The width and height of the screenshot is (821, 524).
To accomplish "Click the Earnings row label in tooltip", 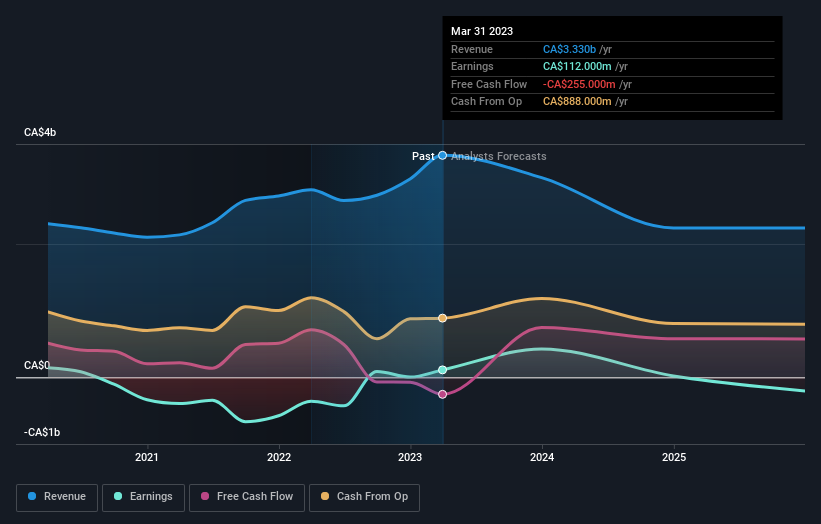I will (x=472, y=66).
